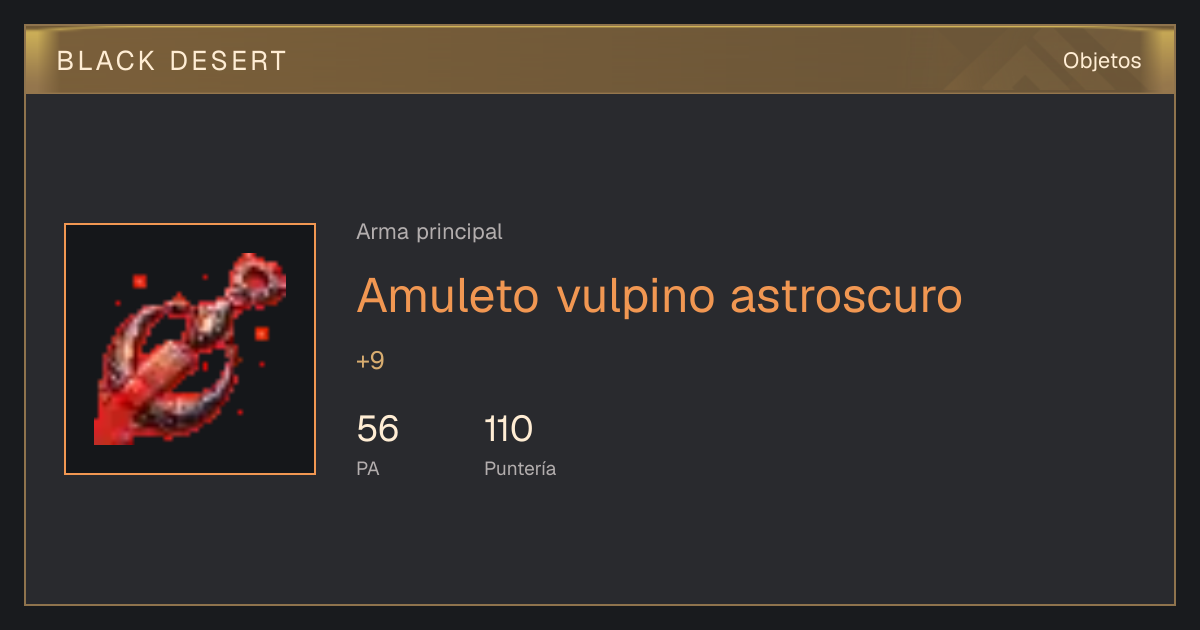This screenshot has height=630, width=1200.
Task: Open the Amuleto vulpino astroscuro item name
Action: pos(659,294)
